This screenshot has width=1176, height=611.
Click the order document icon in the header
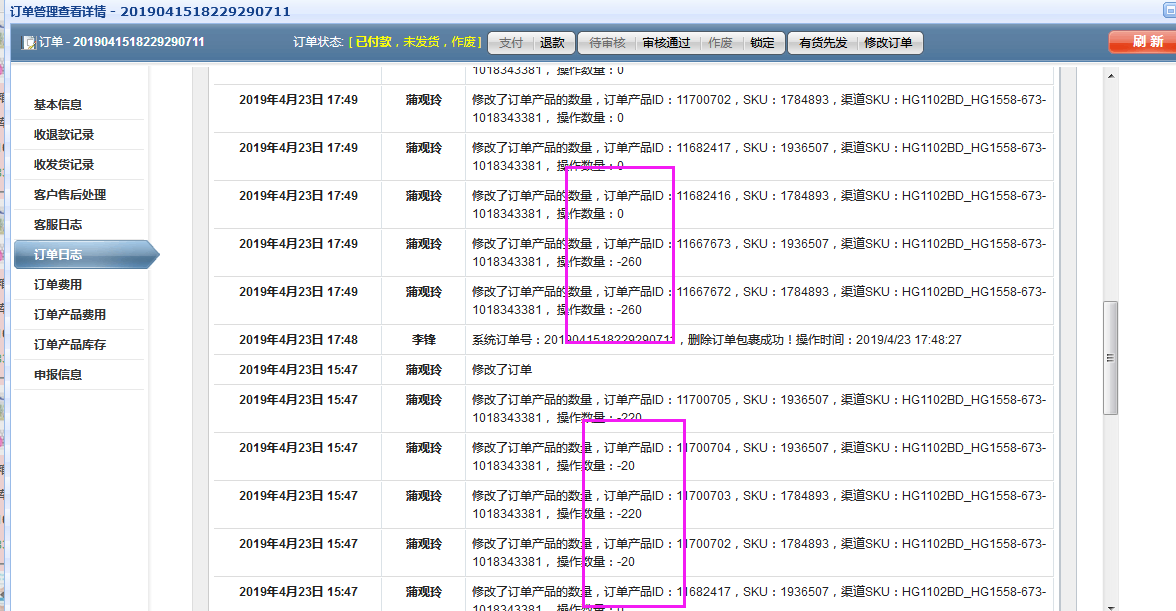(x=28, y=43)
